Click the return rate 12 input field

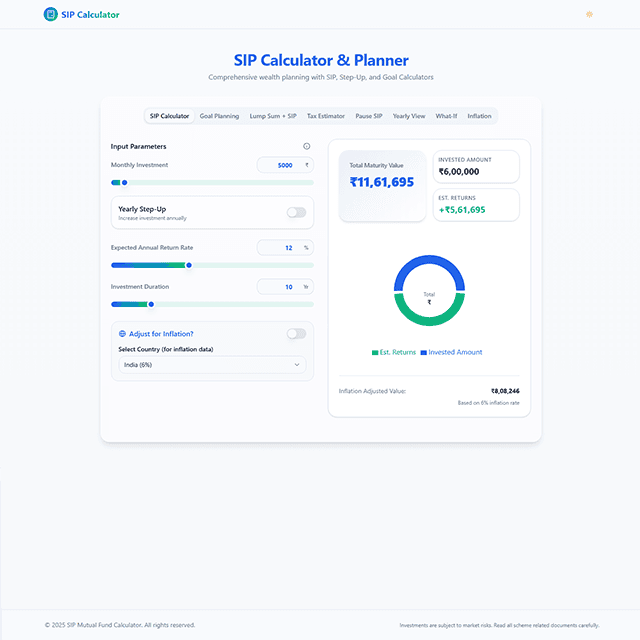coord(285,247)
